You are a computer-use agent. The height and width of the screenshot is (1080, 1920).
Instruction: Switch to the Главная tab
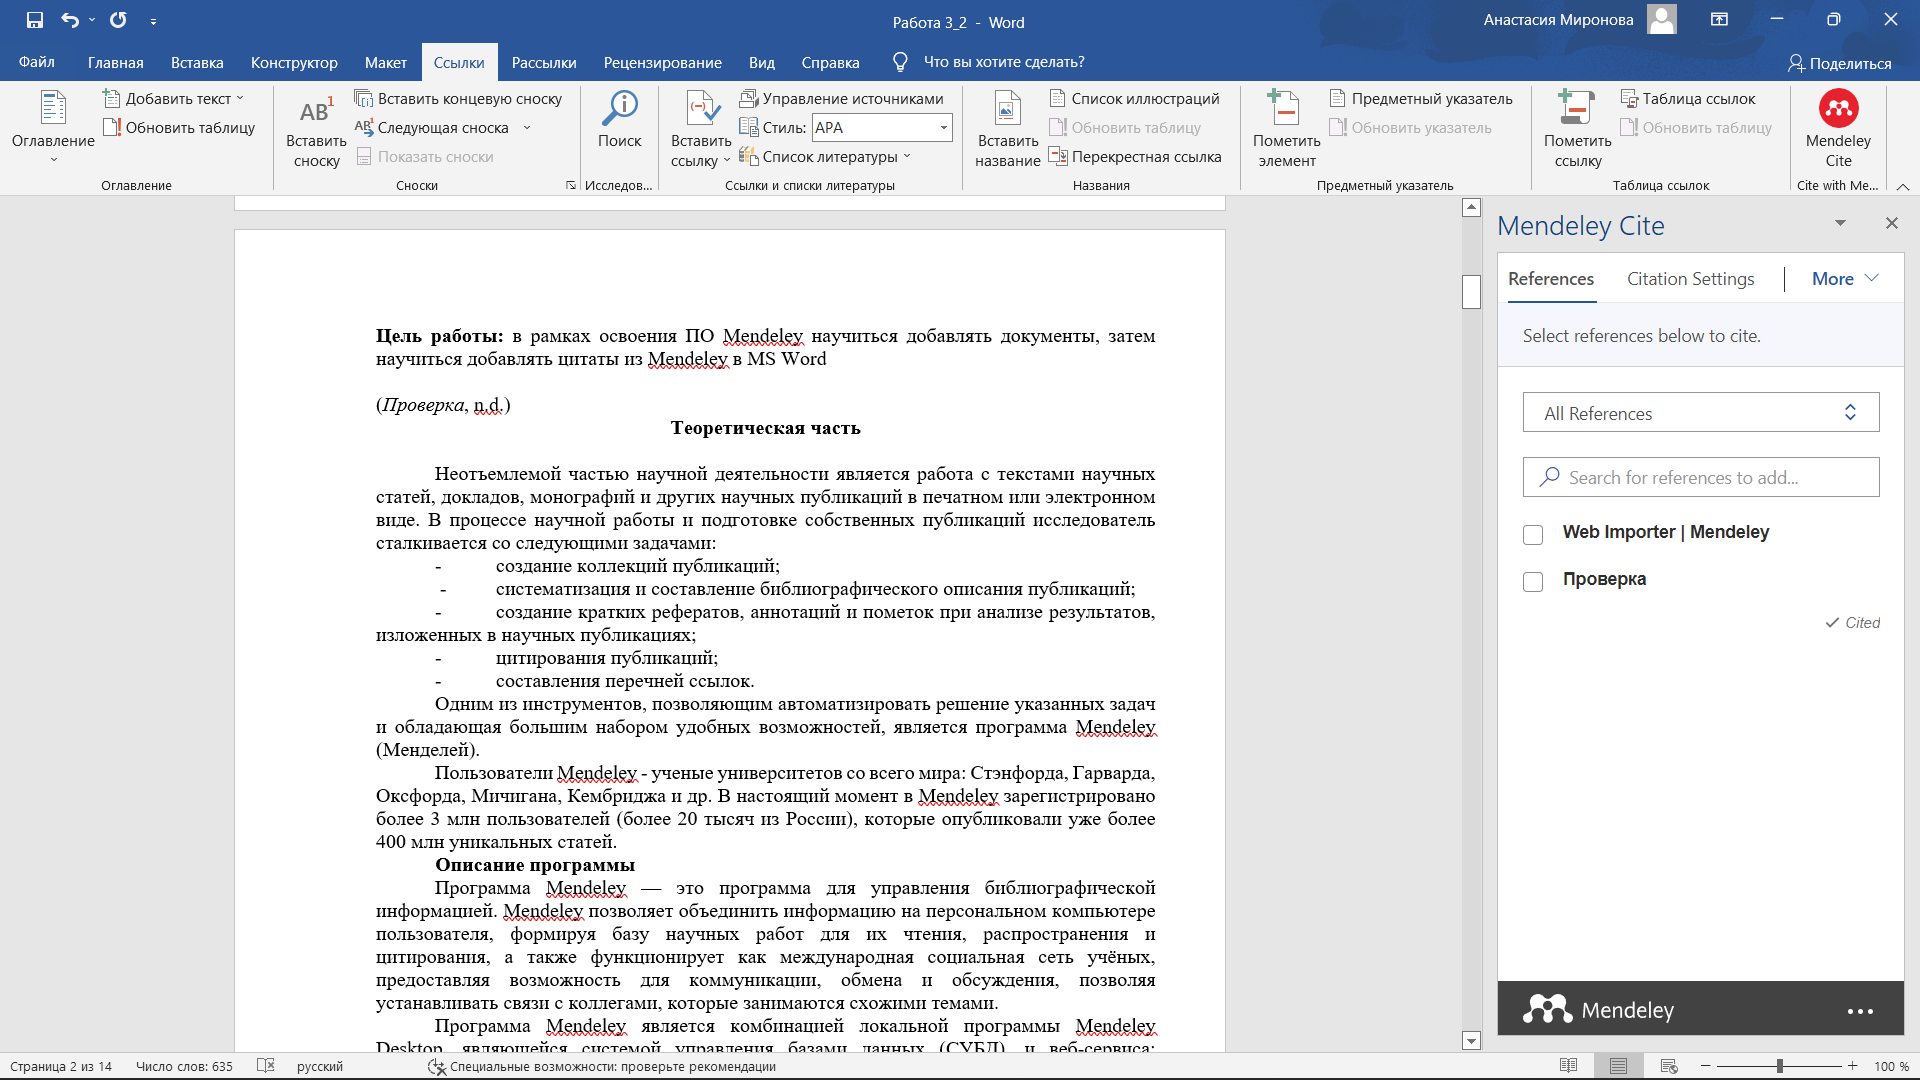pos(115,62)
